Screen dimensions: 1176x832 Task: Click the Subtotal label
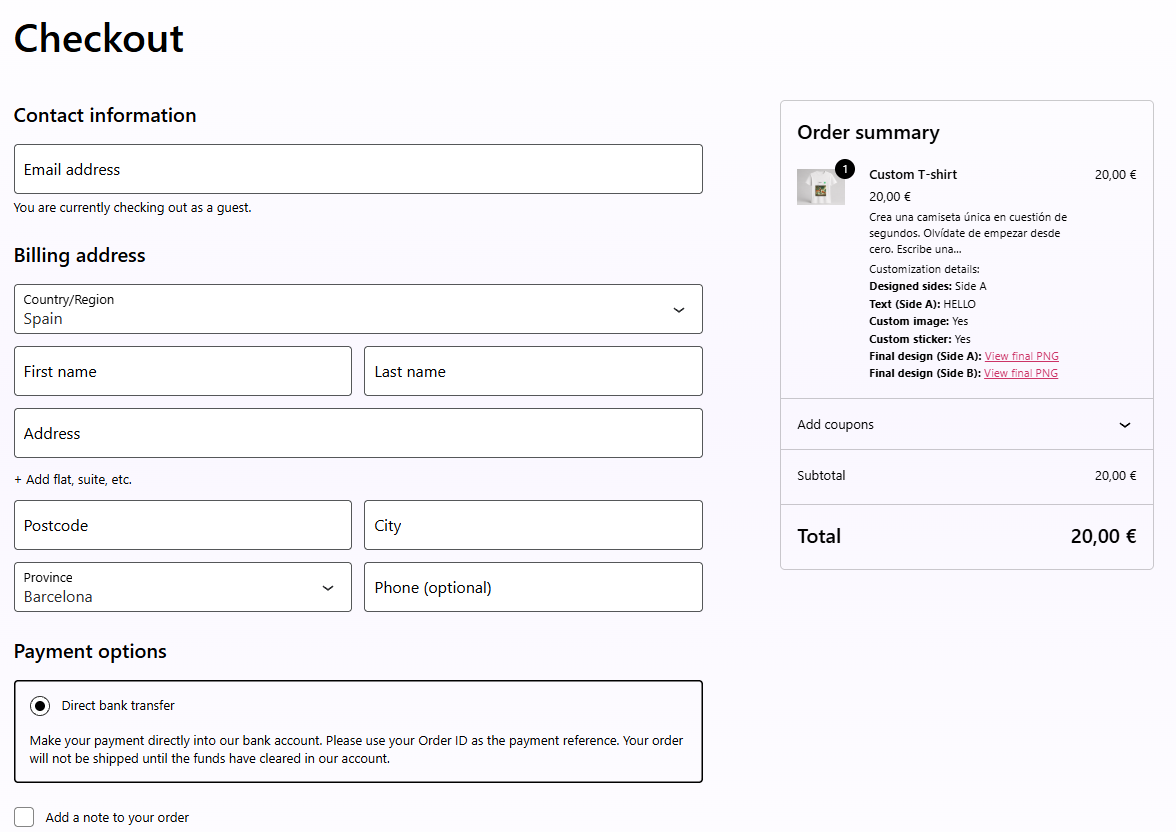[821, 476]
